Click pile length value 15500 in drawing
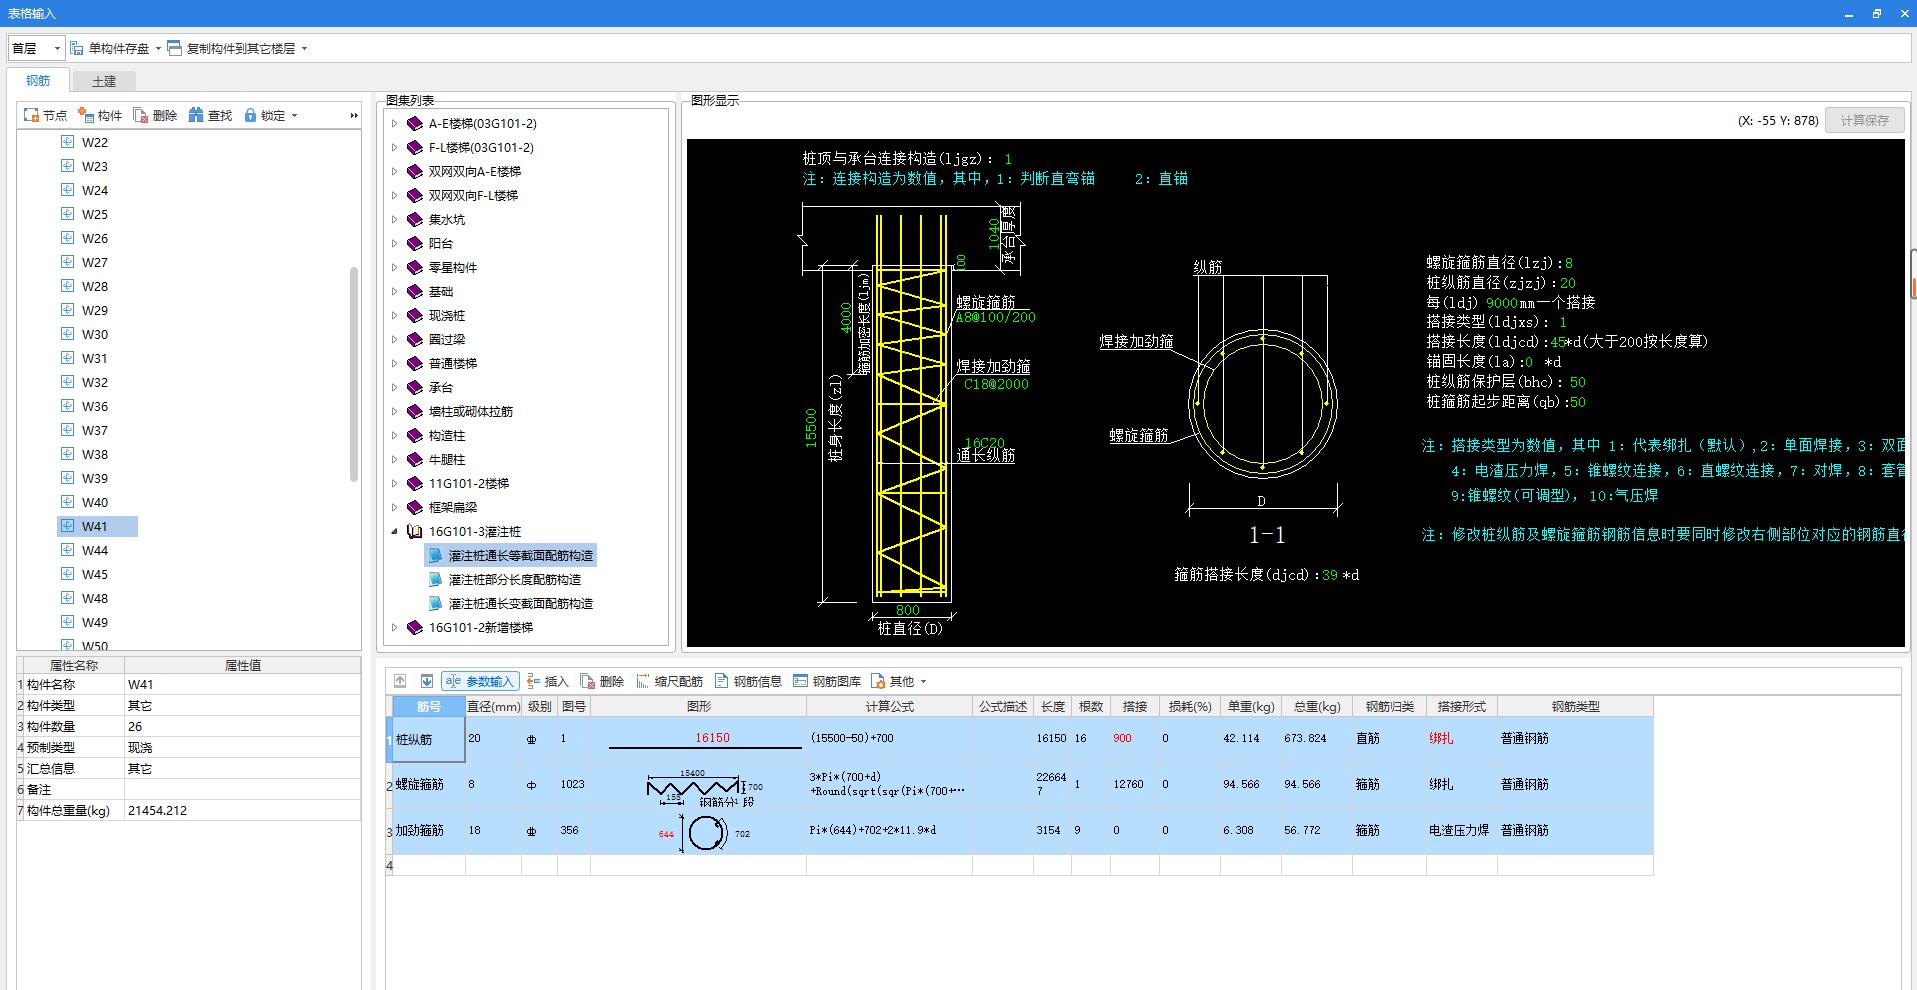The height and width of the screenshot is (990, 1917). [811, 428]
